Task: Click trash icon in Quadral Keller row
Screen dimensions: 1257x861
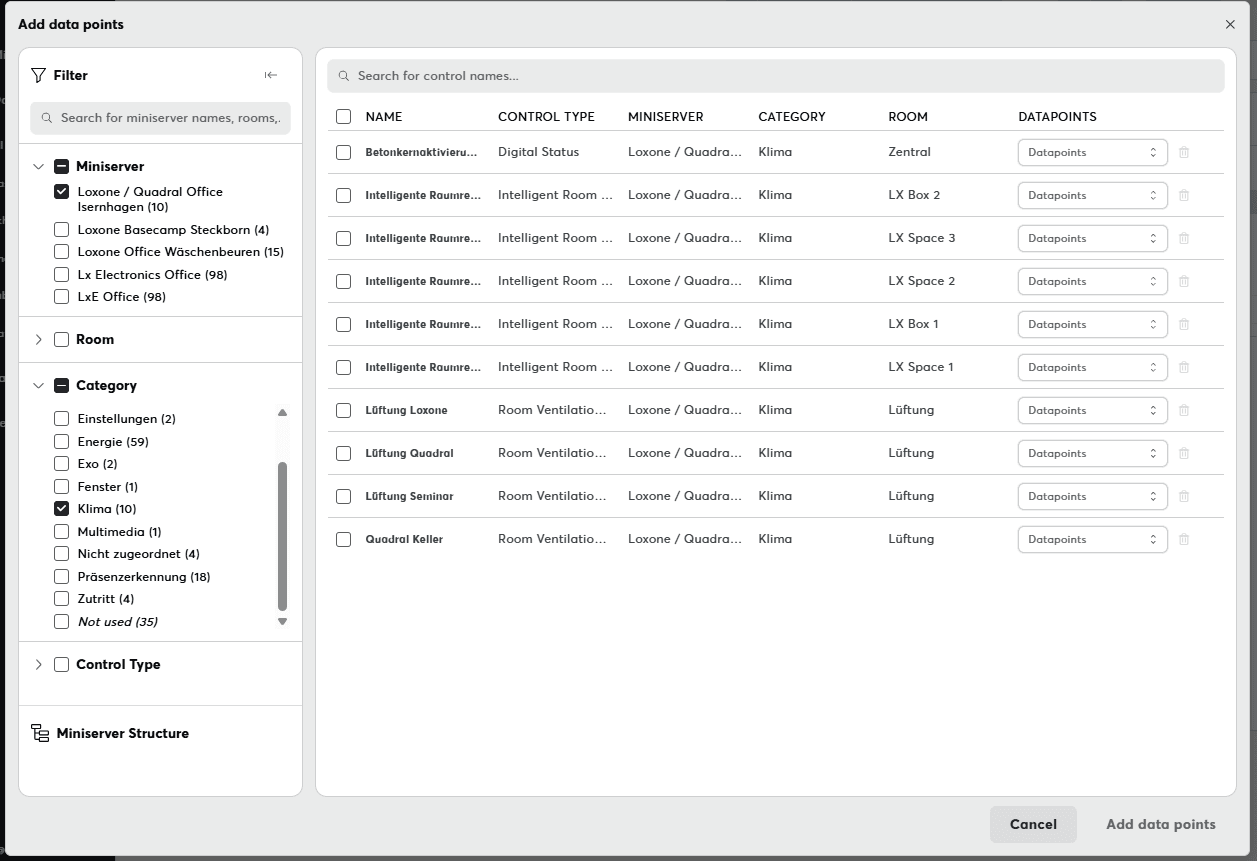Action: point(1184,539)
